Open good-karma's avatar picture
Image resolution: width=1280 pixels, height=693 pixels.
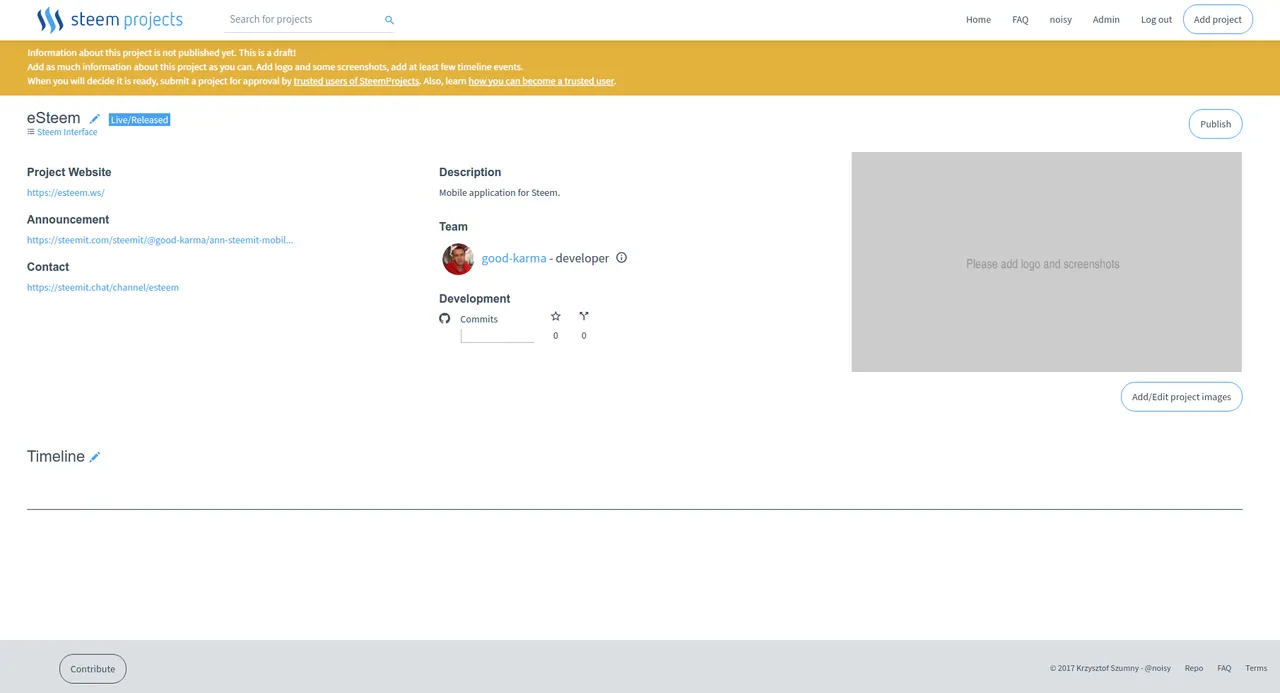click(x=458, y=259)
